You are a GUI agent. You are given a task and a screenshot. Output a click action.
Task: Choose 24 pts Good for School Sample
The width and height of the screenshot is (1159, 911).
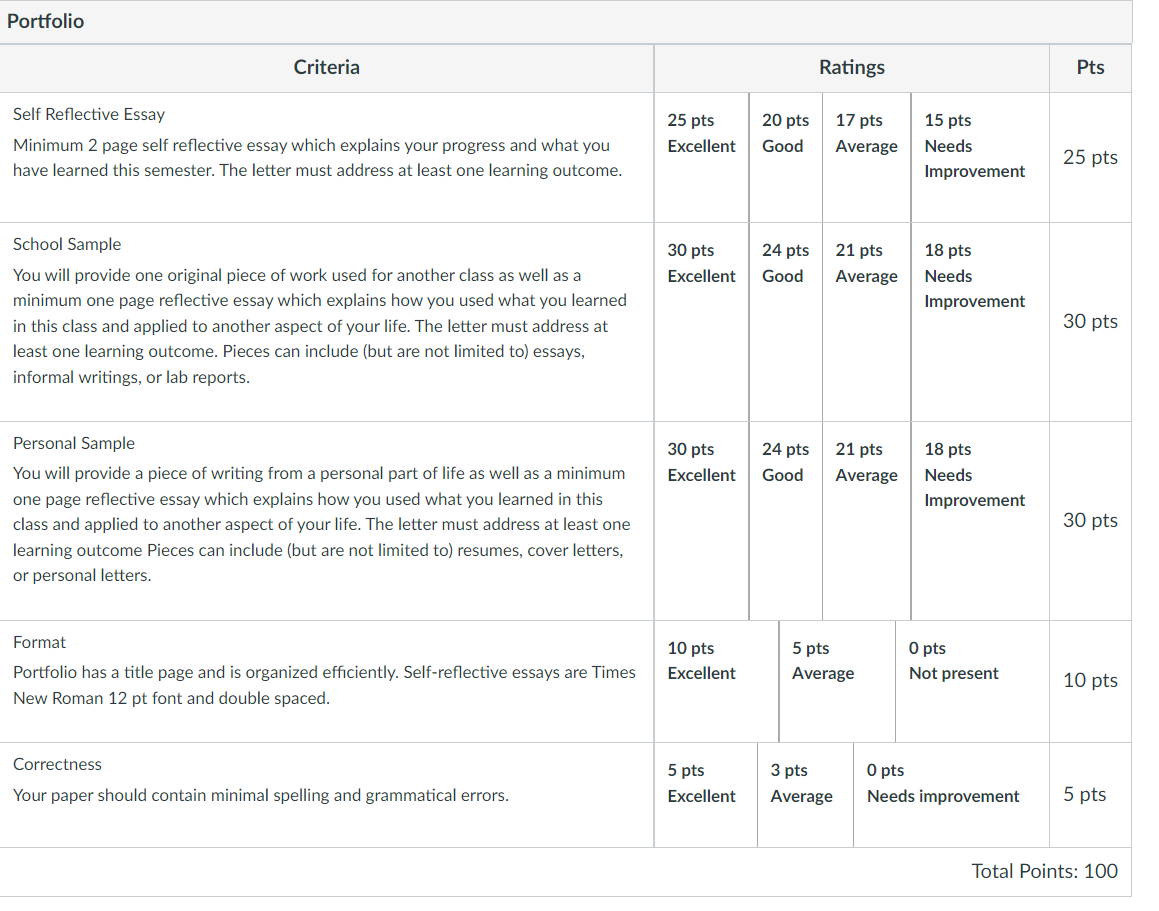[785, 322]
